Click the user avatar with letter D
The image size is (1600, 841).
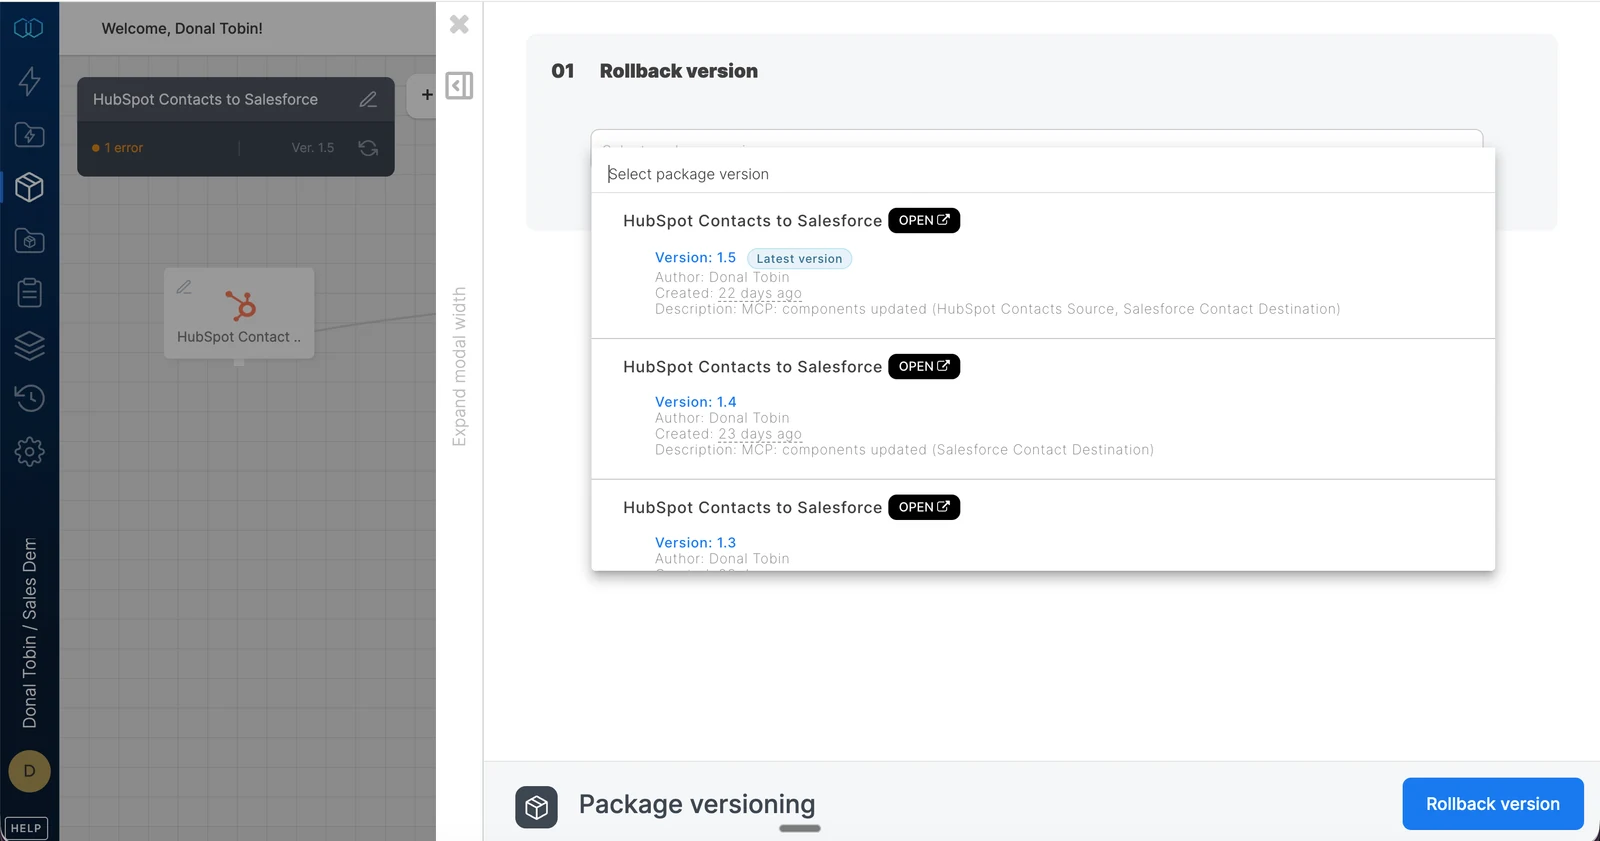coord(29,771)
